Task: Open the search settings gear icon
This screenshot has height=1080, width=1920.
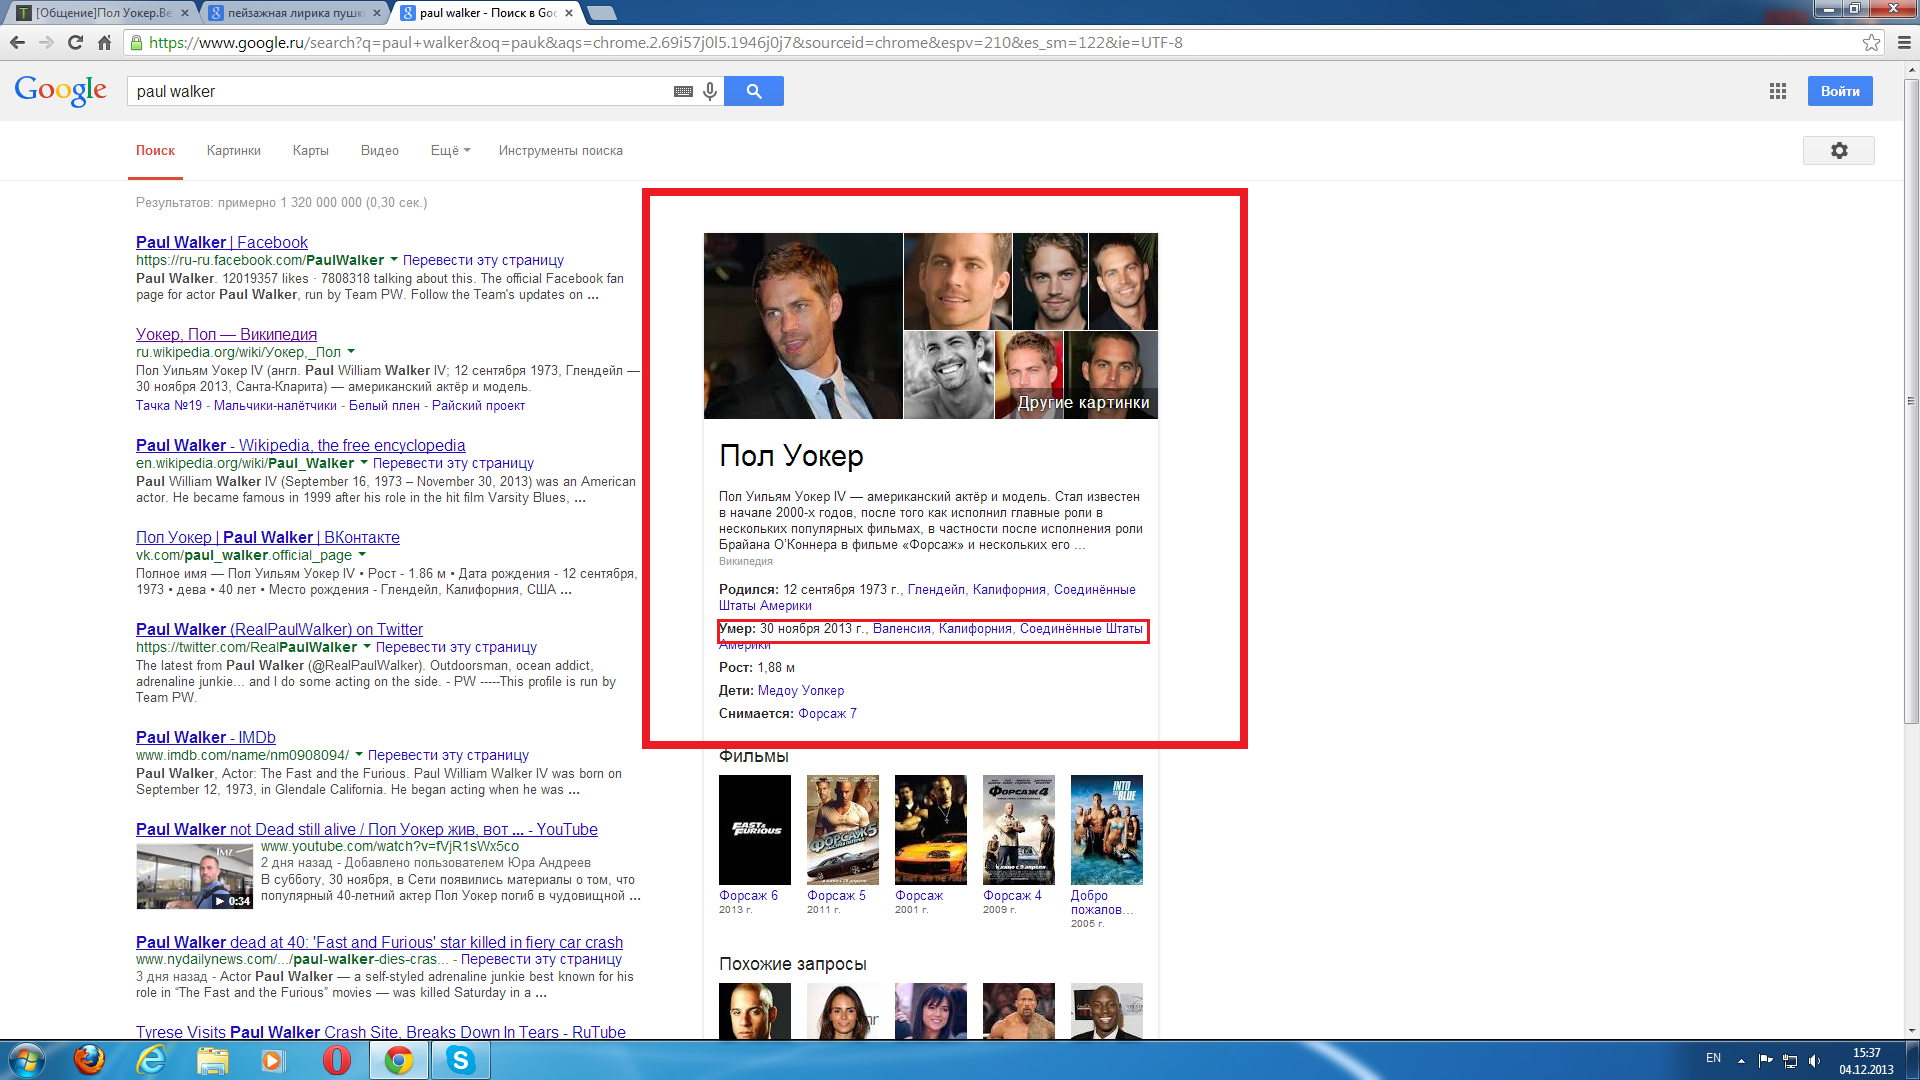Action: 1838,150
